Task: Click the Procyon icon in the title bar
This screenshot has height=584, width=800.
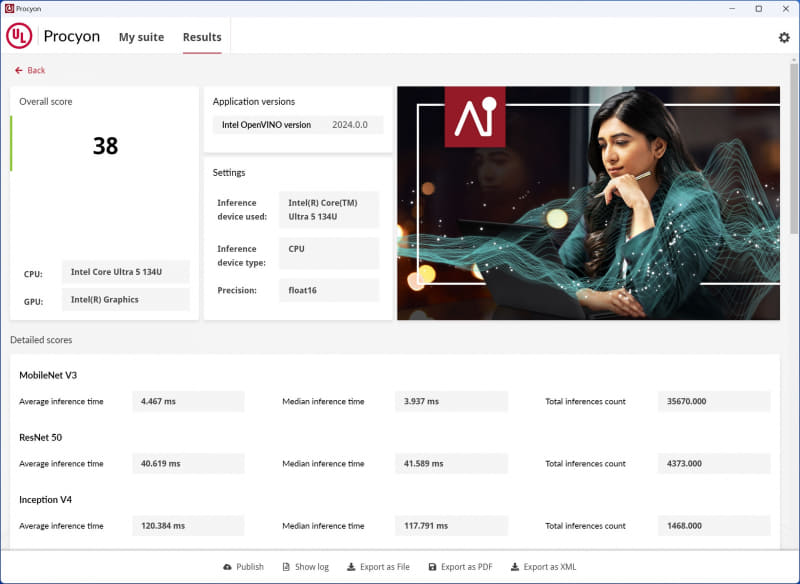Action: tap(8, 7)
